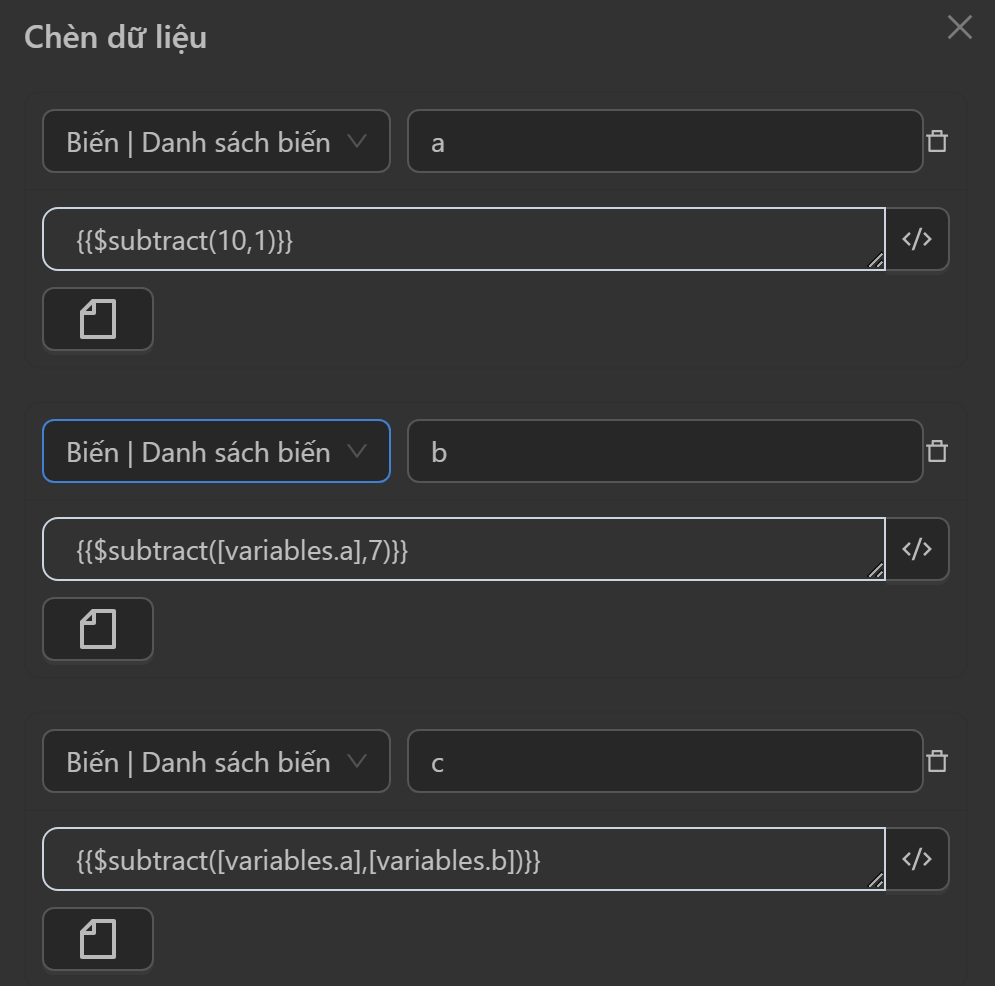Image resolution: width=995 pixels, height=986 pixels.
Task: Delete variable b row with trash icon
Action: point(937,451)
